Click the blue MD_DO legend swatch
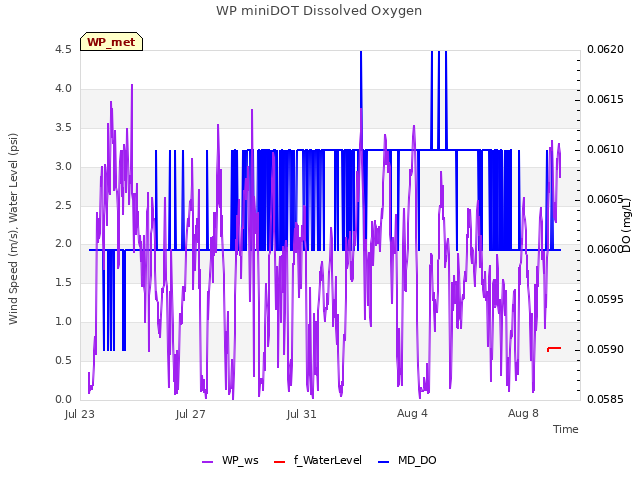 coord(383,462)
